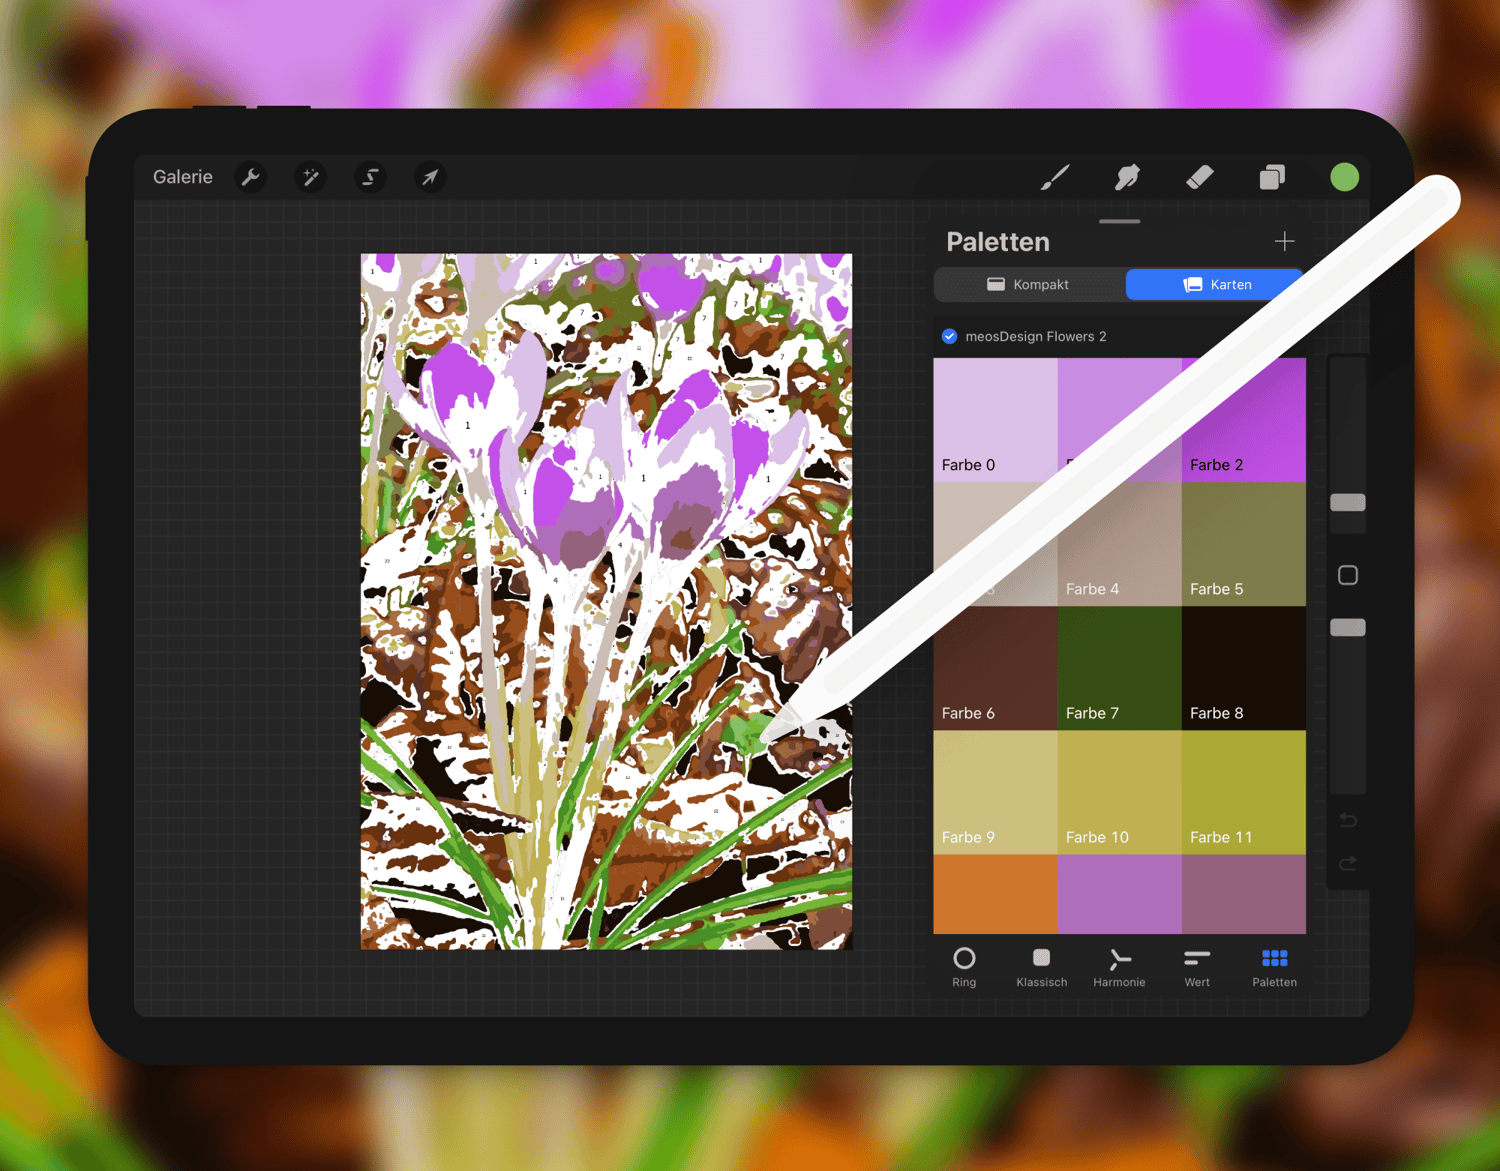Screen dimensions: 1500x1171
Task: Pick the Farbe 2 purple swatch
Action: (x=1244, y=420)
